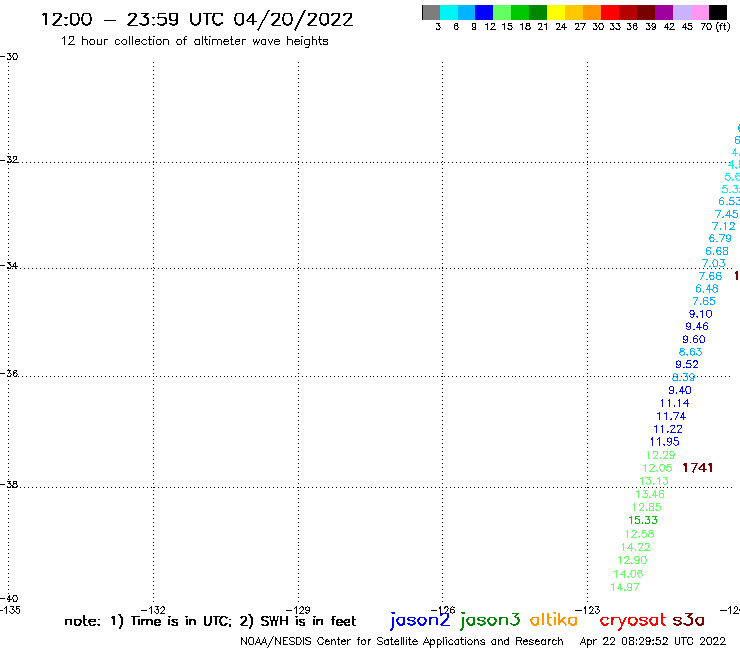Click the 11.14 wave height value
Screen dimensions: 740x650
coord(674,403)
